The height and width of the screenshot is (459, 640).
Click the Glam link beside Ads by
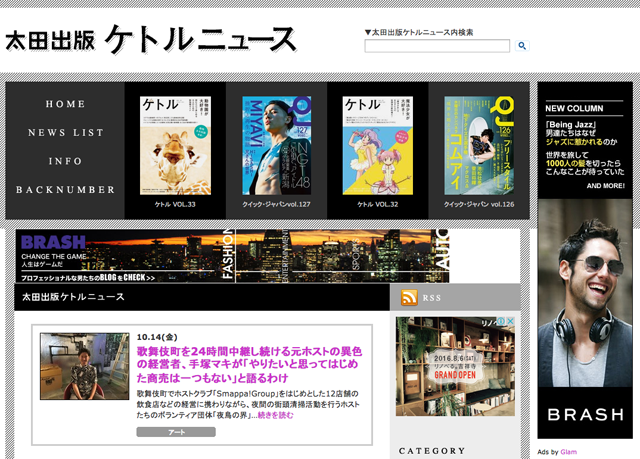coord(569,452)
